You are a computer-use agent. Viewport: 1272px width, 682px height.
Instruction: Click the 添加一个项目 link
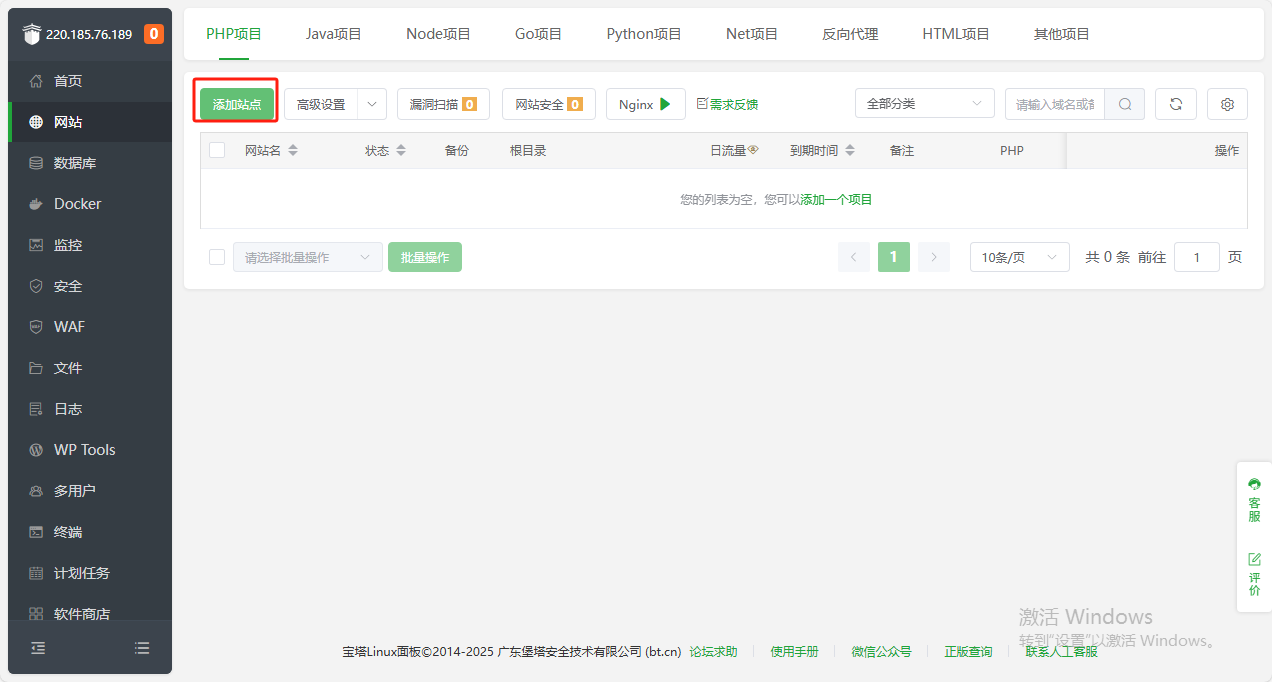[x=836, y=200]
